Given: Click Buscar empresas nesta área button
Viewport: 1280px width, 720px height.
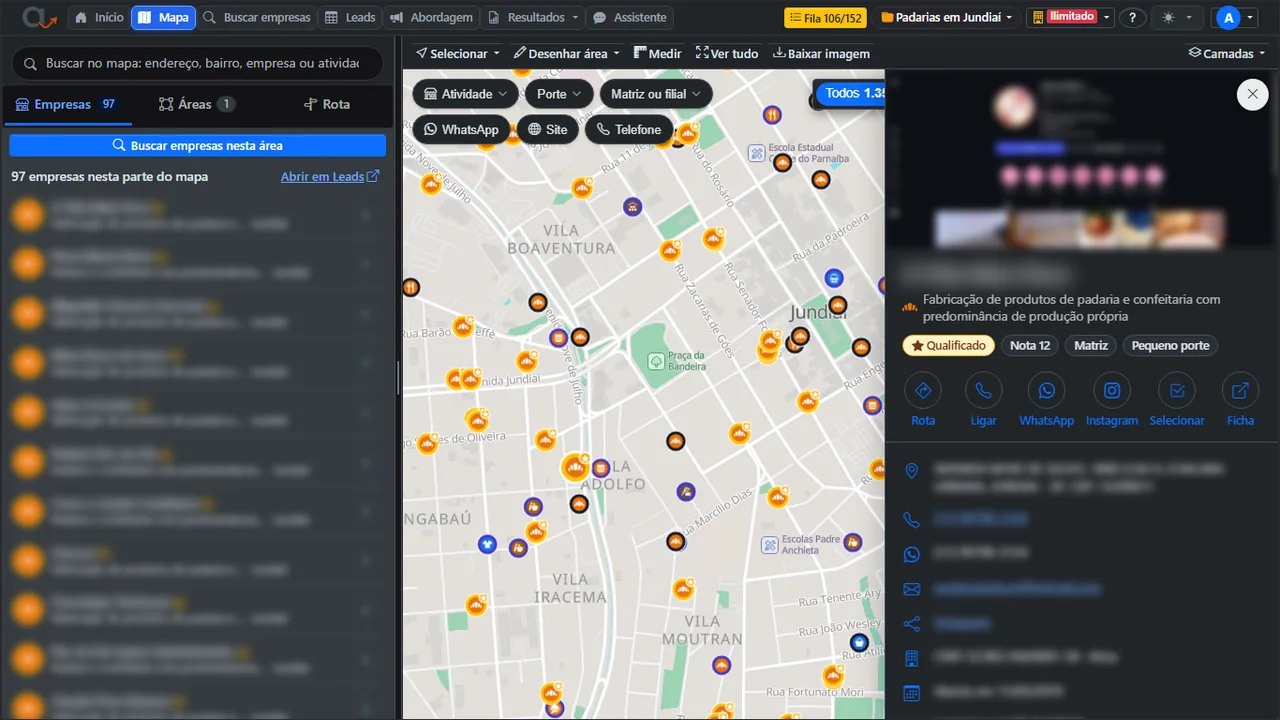Looking at the screenshot, I should tap(197, 146).
